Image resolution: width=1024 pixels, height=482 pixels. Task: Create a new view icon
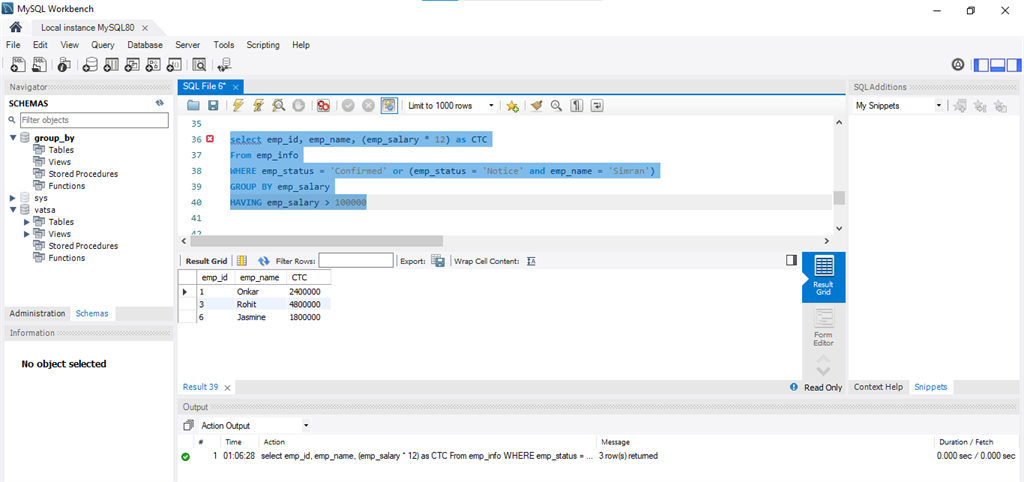pos(133,64)
